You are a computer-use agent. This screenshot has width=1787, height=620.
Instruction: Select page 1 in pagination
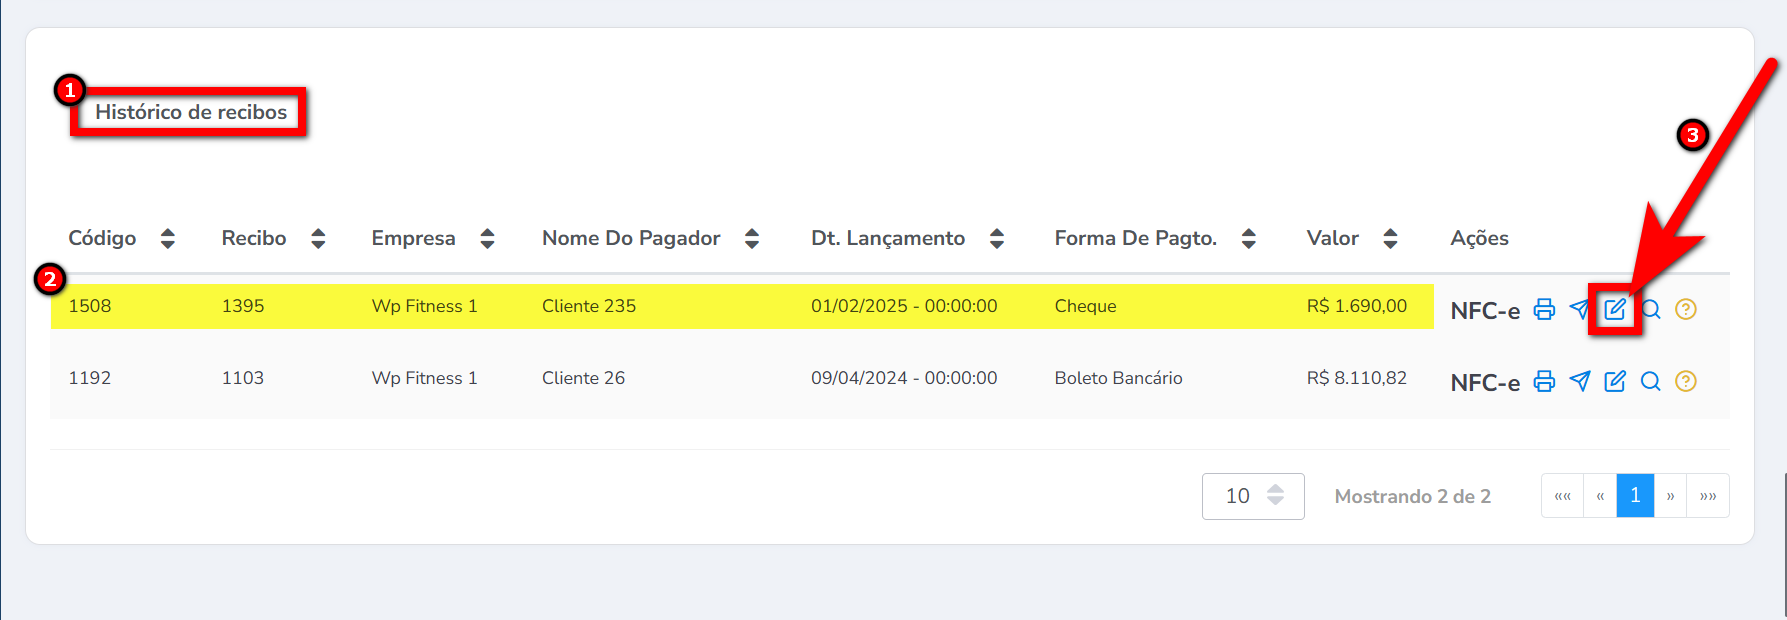(x=1635, y=496)
